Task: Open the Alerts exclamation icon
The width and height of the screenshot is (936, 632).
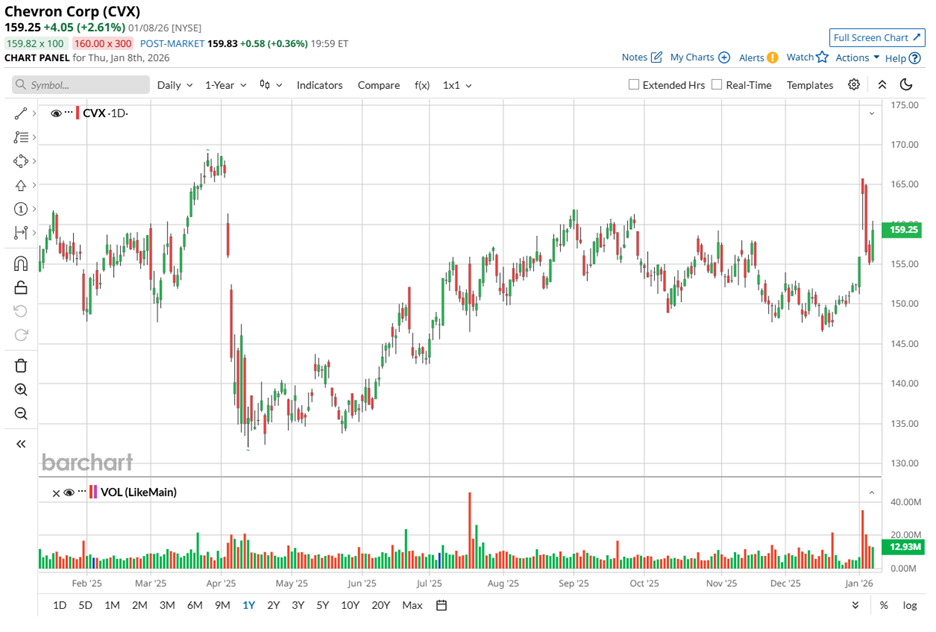Action: click(x=772, y=57)
